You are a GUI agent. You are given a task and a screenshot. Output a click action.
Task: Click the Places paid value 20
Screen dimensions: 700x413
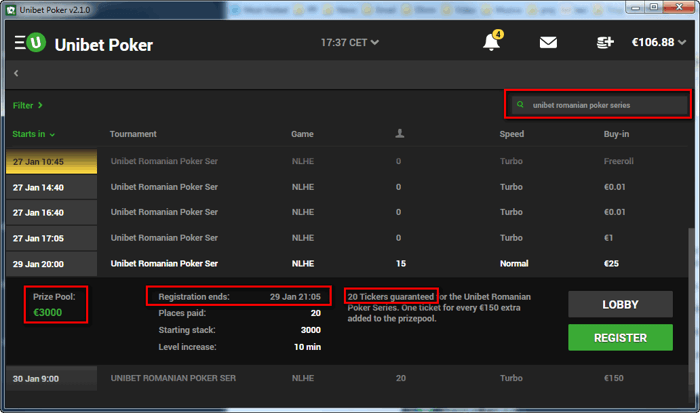click(316, 313)
